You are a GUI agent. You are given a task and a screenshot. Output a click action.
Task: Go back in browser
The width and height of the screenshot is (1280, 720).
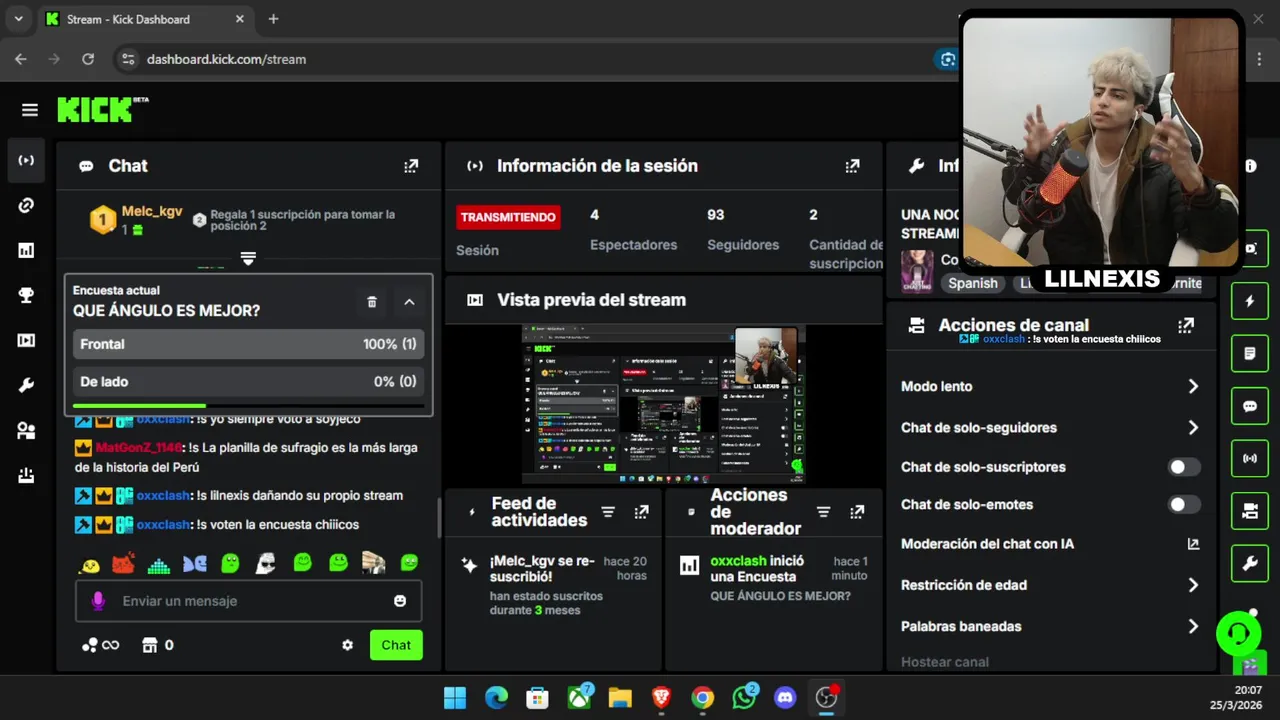pyautogui.click(x=21, y=59)
